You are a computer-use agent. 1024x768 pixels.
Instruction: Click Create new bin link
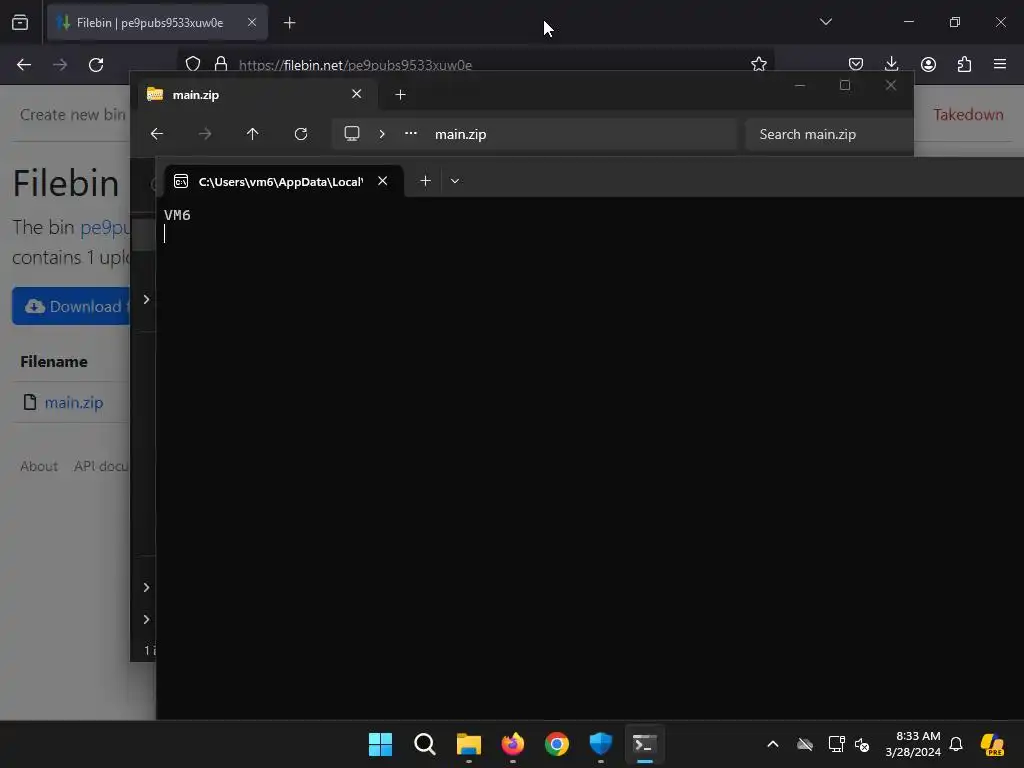(72, 114)
